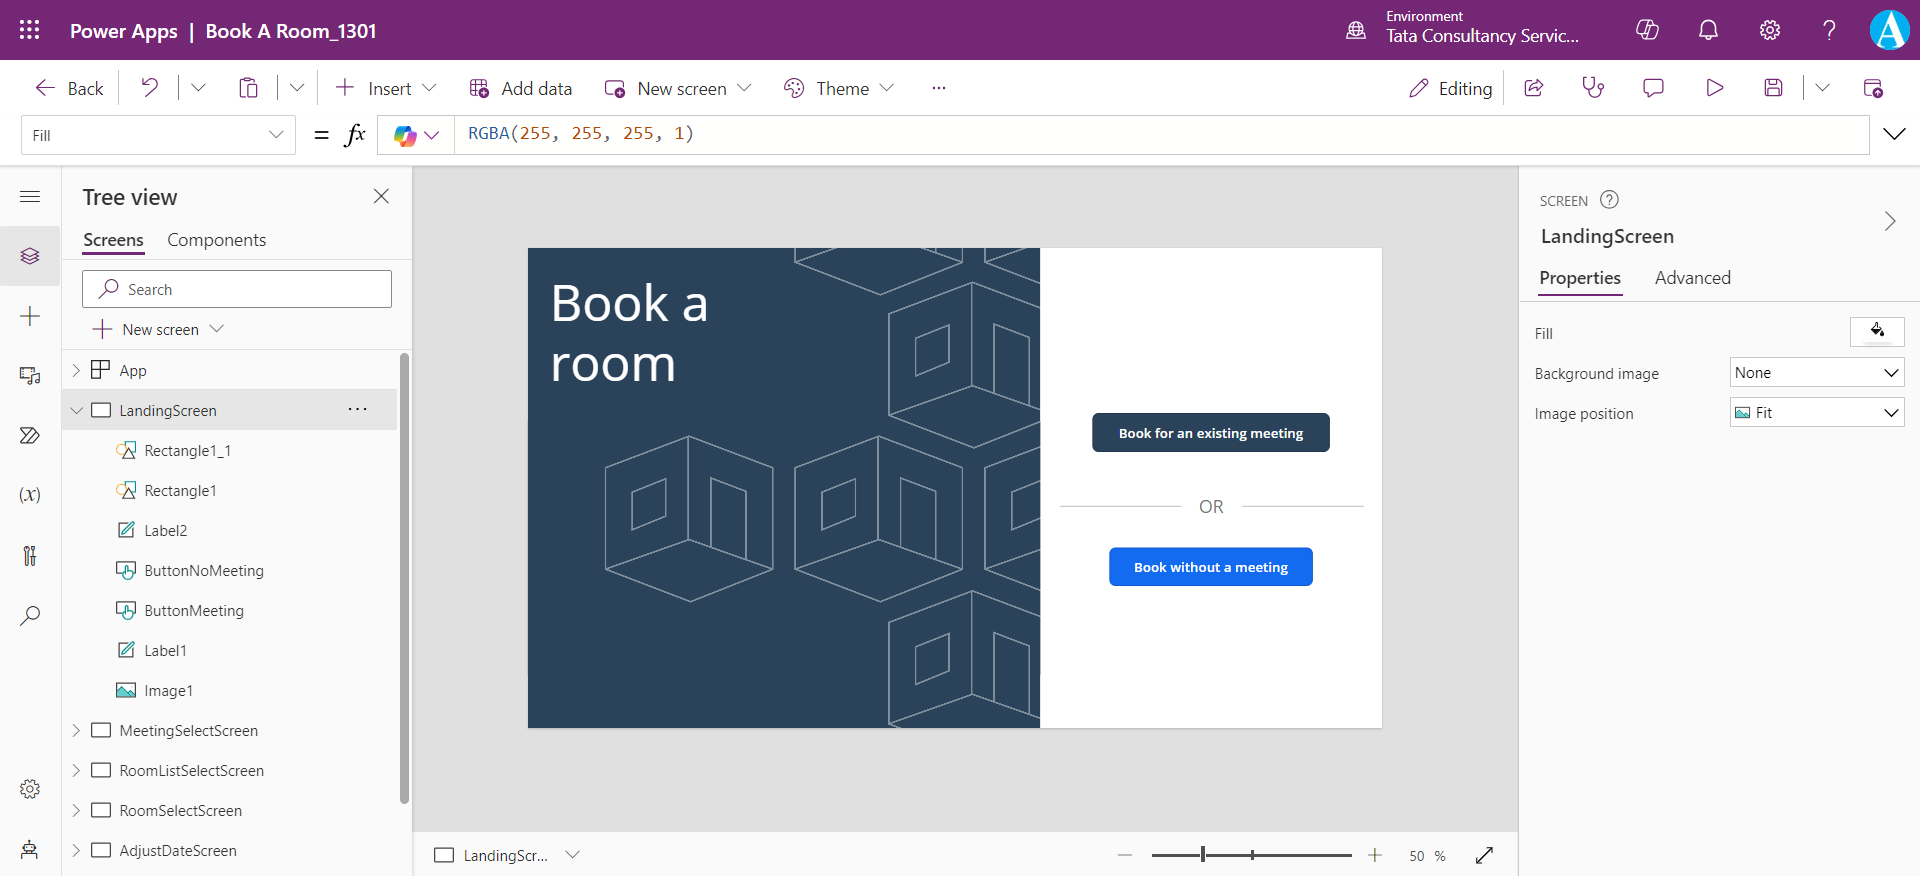1920x876 pixels.
Task: Open the Share icon in toolbar
Action: (x=1534, y=88)
